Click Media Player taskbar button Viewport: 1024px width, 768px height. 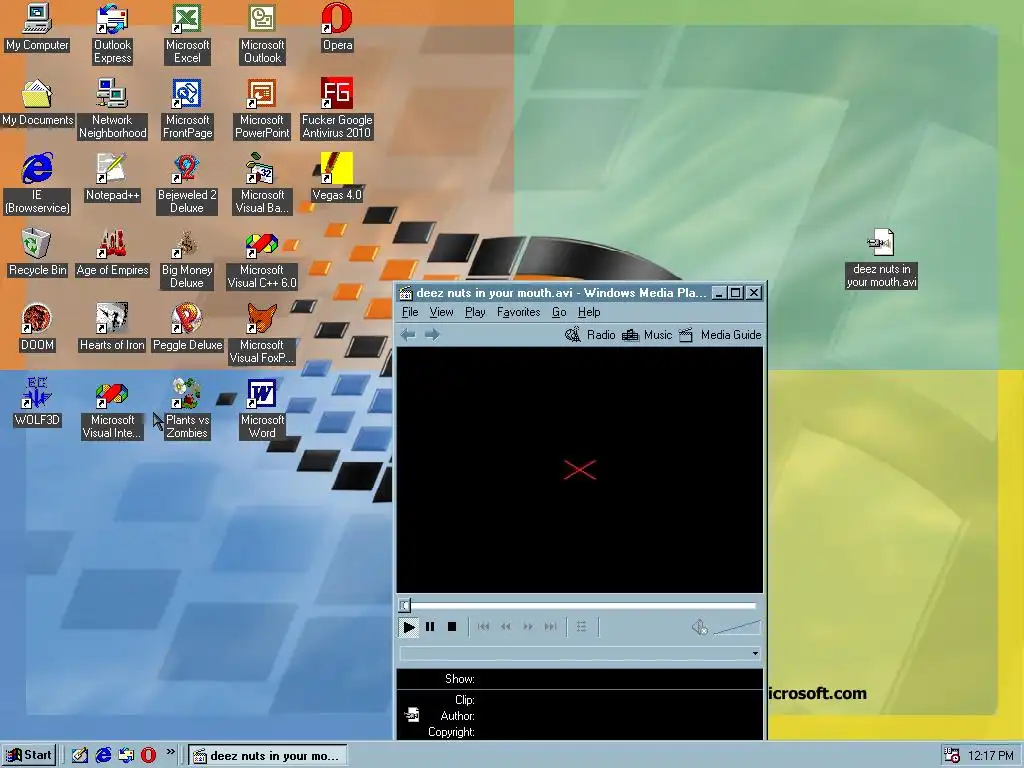[267, 756]
